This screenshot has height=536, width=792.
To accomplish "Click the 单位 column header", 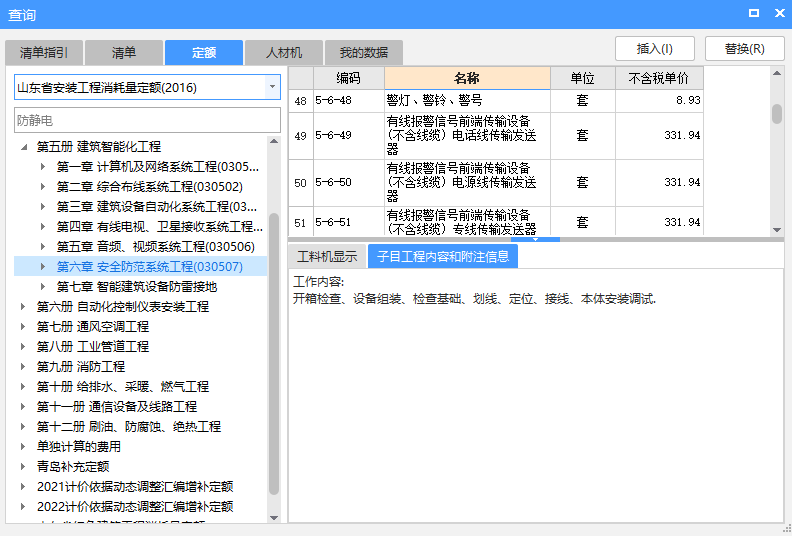I will (x=582, y=78).
